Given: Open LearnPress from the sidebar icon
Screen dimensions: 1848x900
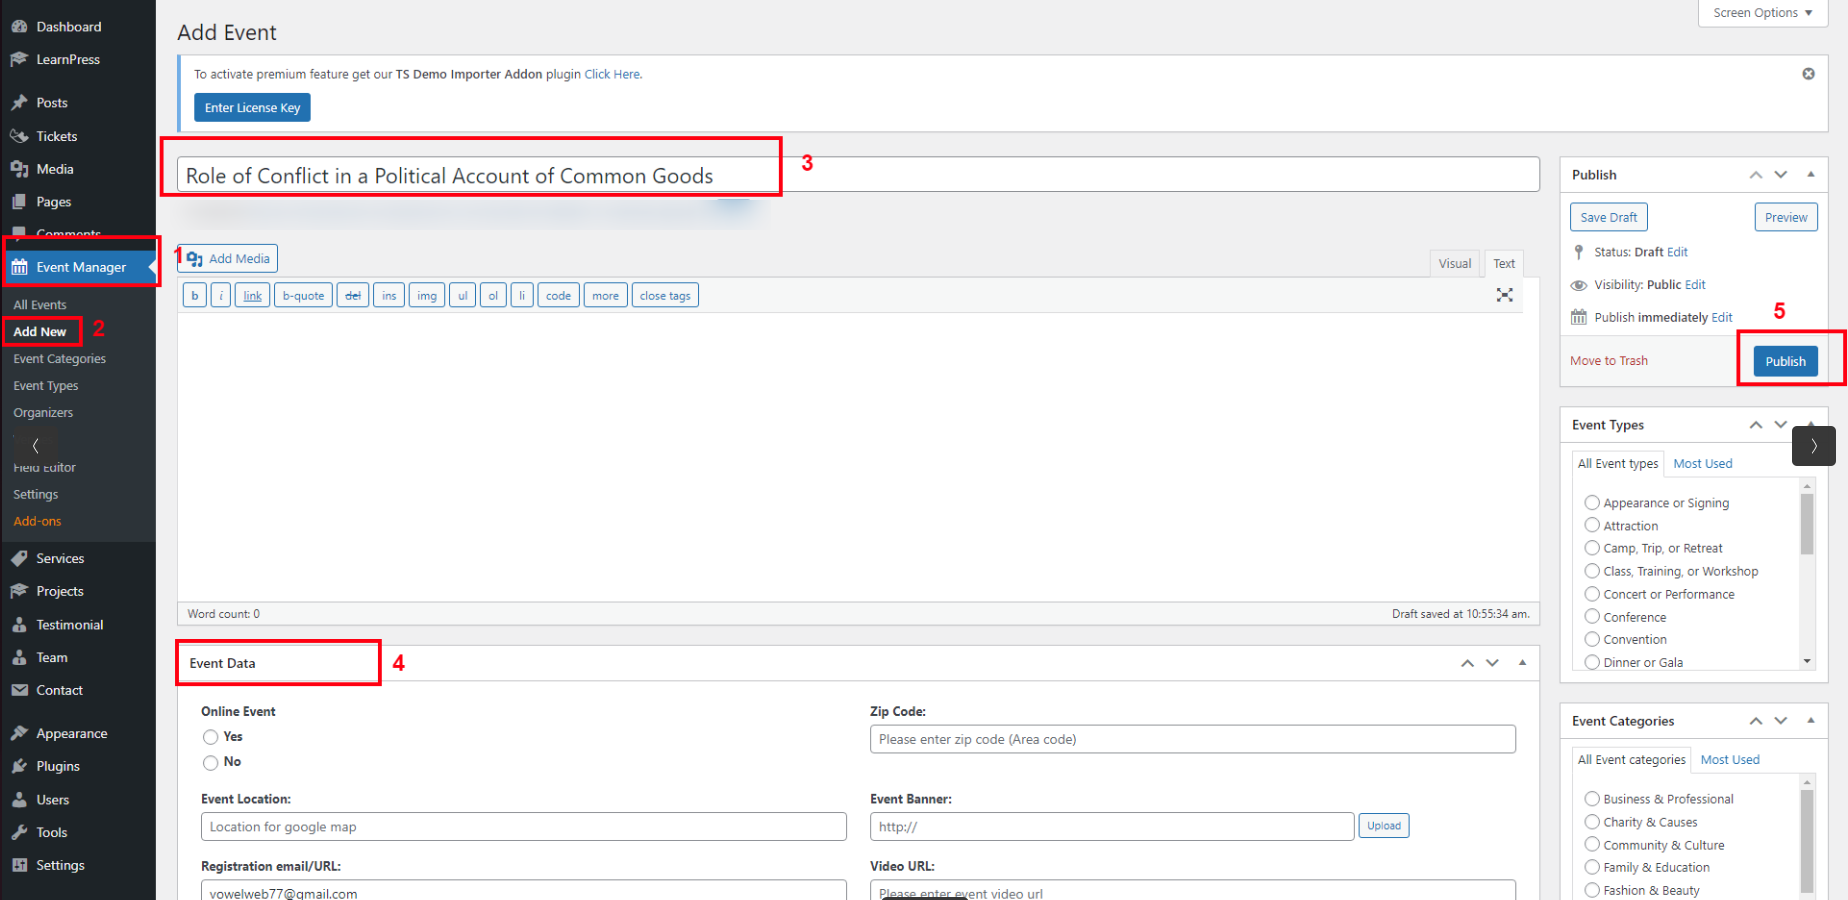Looking at the screenshot, I should (x=19, y=59).
